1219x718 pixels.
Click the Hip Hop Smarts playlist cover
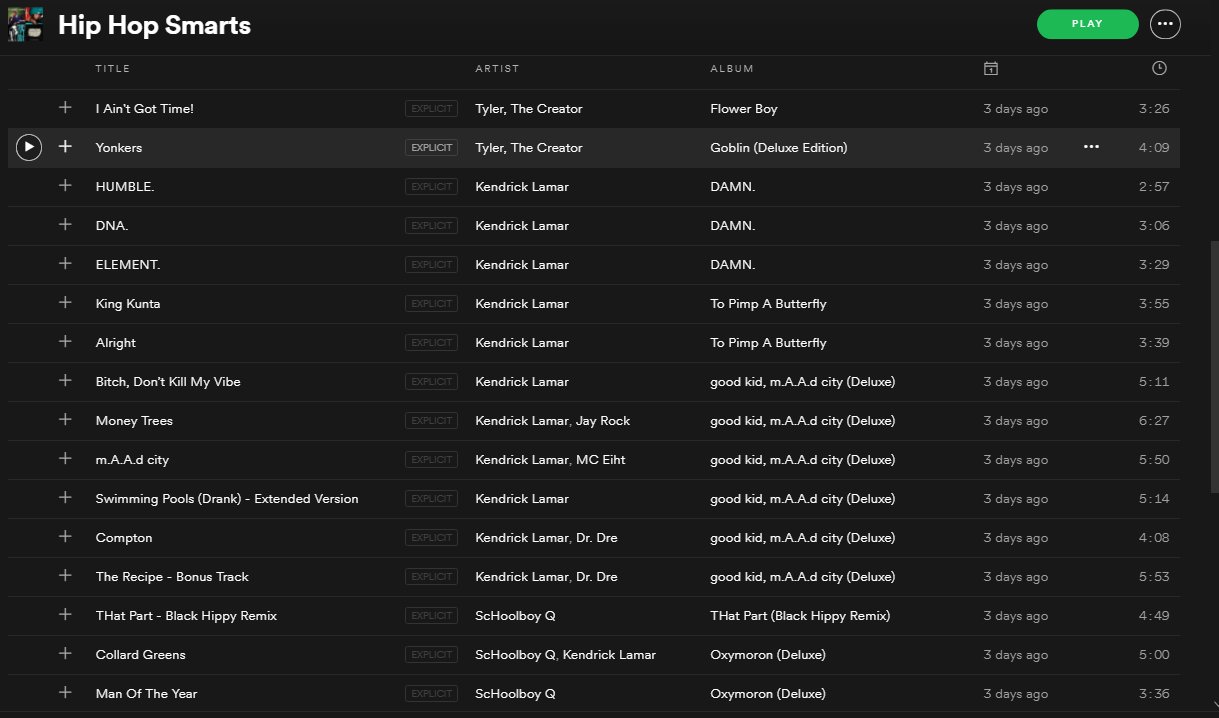click(x=25, y=24)
